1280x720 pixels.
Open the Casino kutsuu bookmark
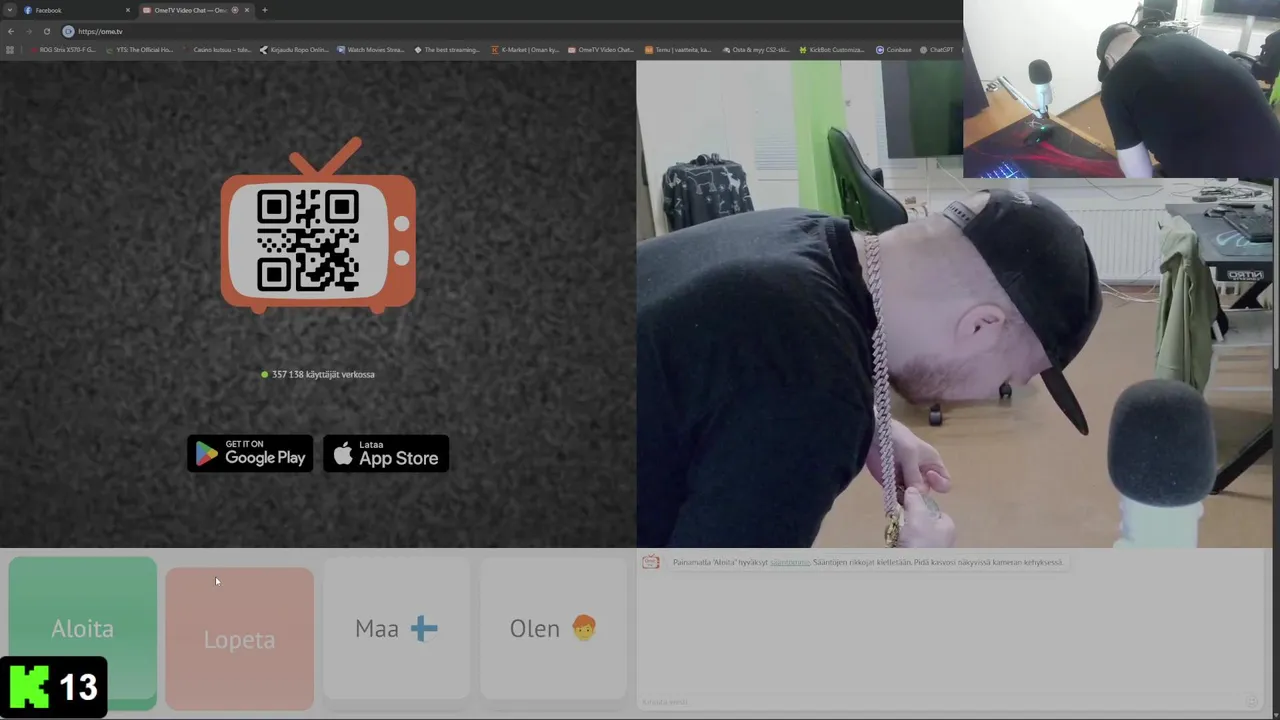(217, 50)
